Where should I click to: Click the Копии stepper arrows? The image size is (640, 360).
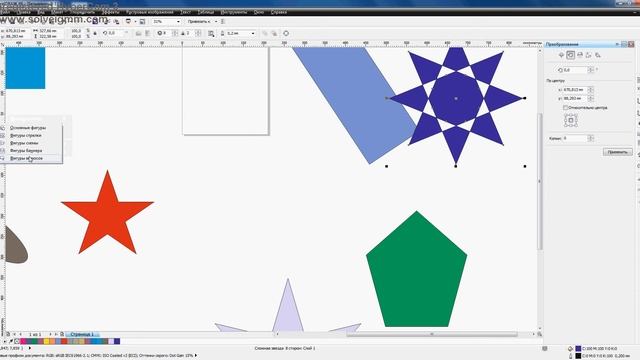[x=591, y=138]
